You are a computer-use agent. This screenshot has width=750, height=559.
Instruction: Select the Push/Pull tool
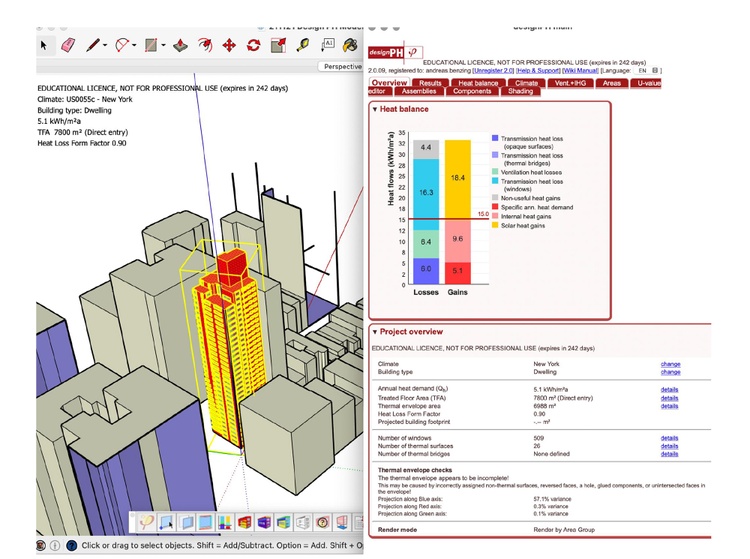(x=180, y=45)
